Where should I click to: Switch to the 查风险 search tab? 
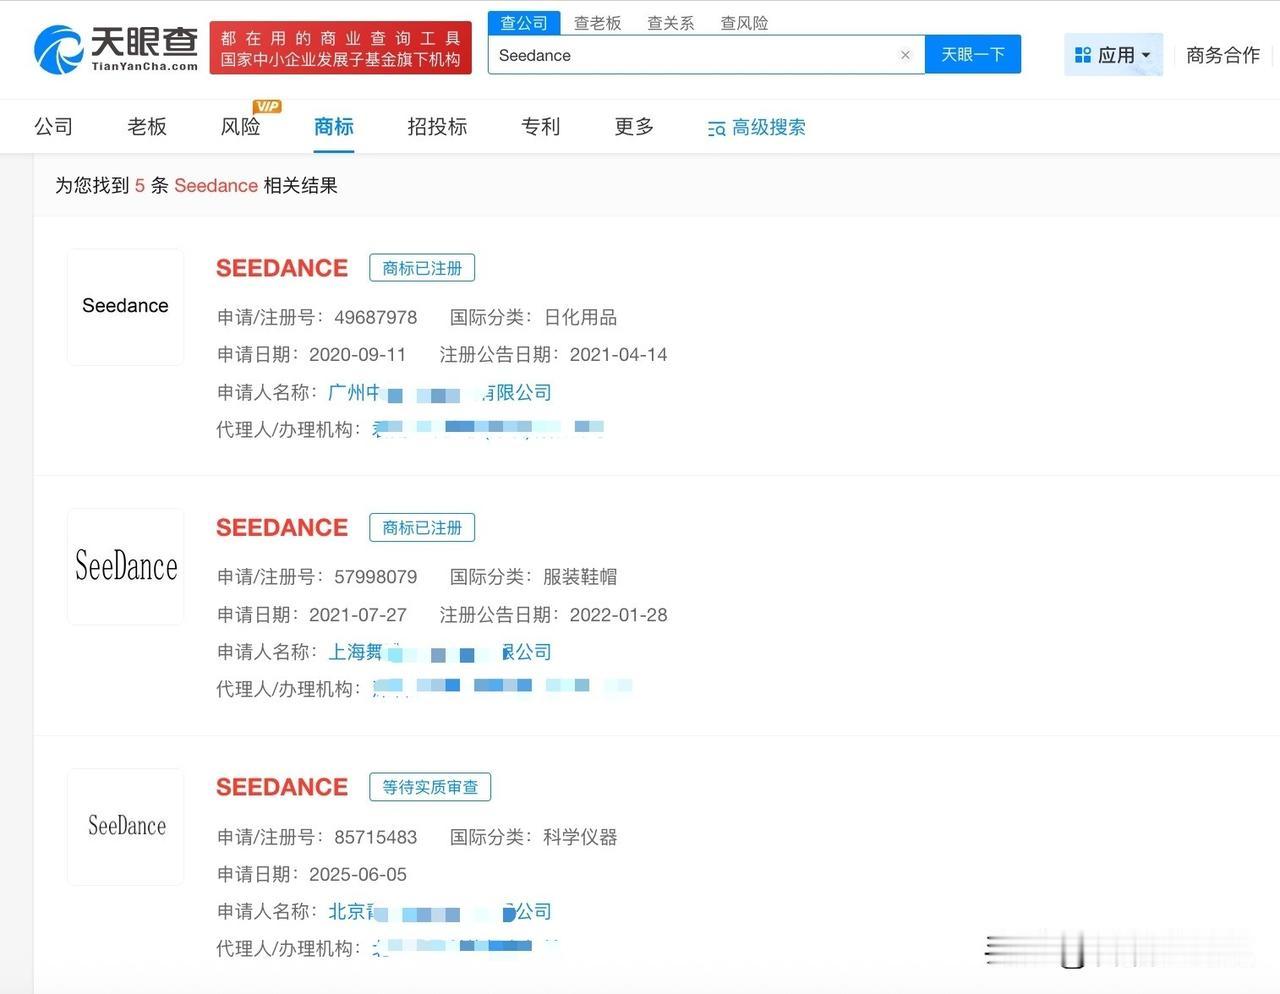pyautogui.click(x=744, y=22)
